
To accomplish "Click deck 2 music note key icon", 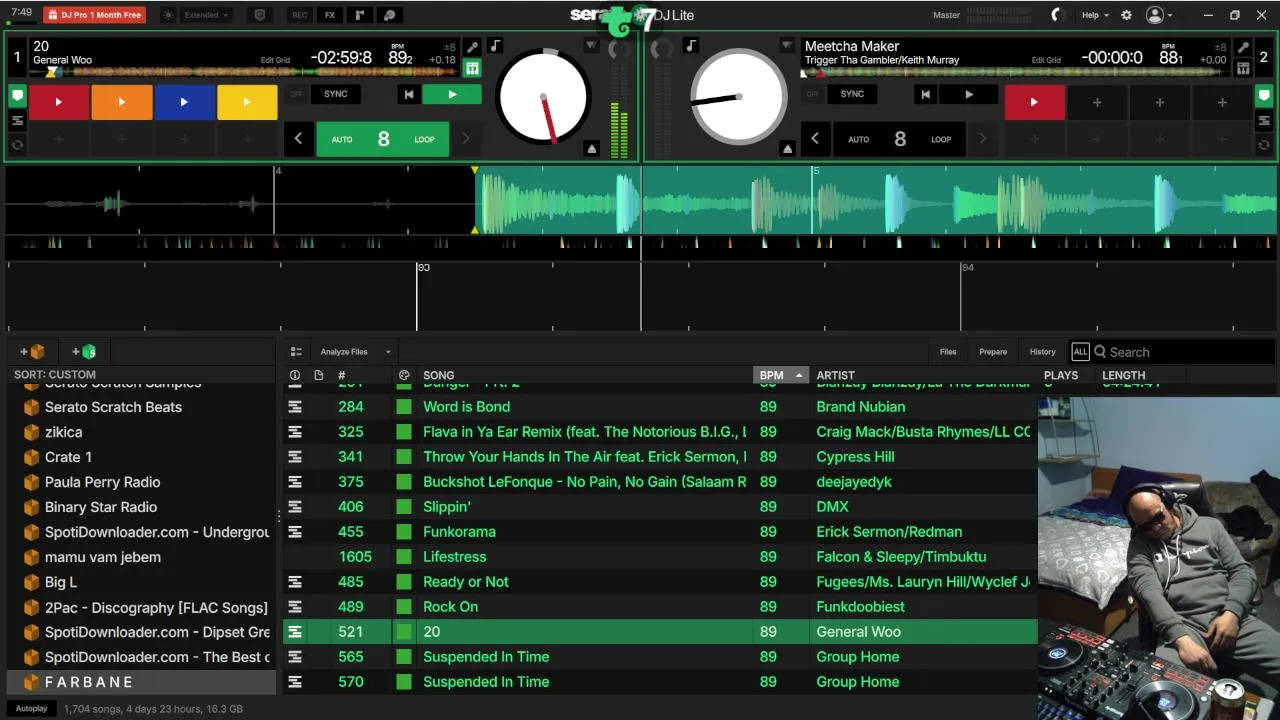I will pyautogui.click(x=690, y=46).
